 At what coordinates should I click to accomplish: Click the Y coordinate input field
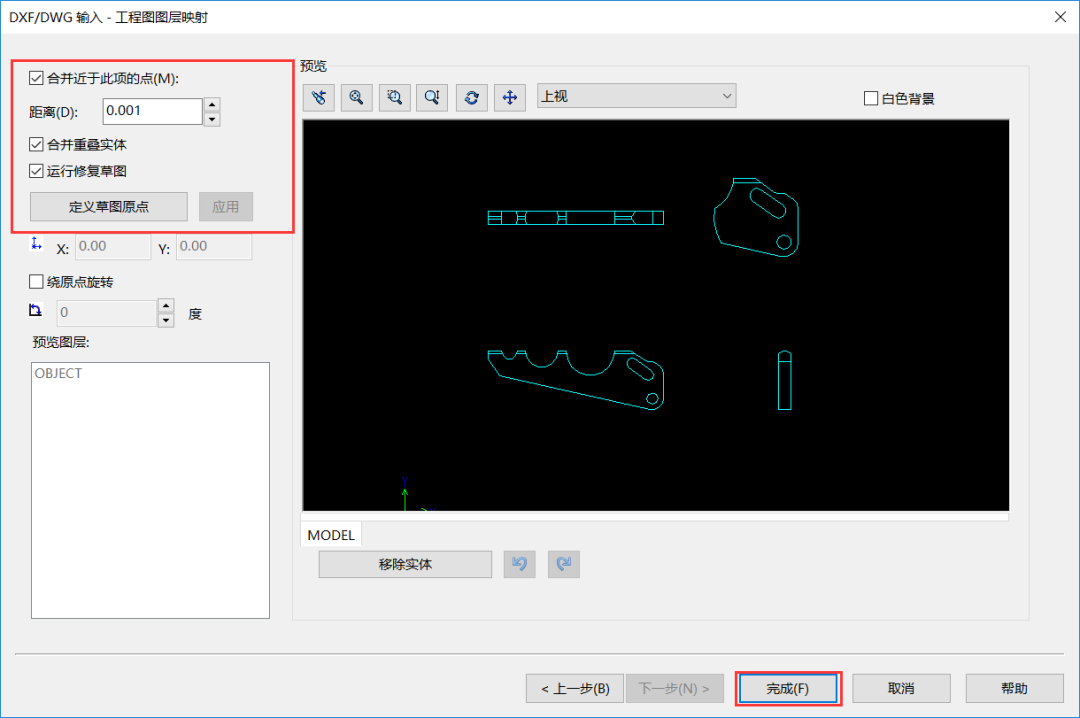pos(214,247)
